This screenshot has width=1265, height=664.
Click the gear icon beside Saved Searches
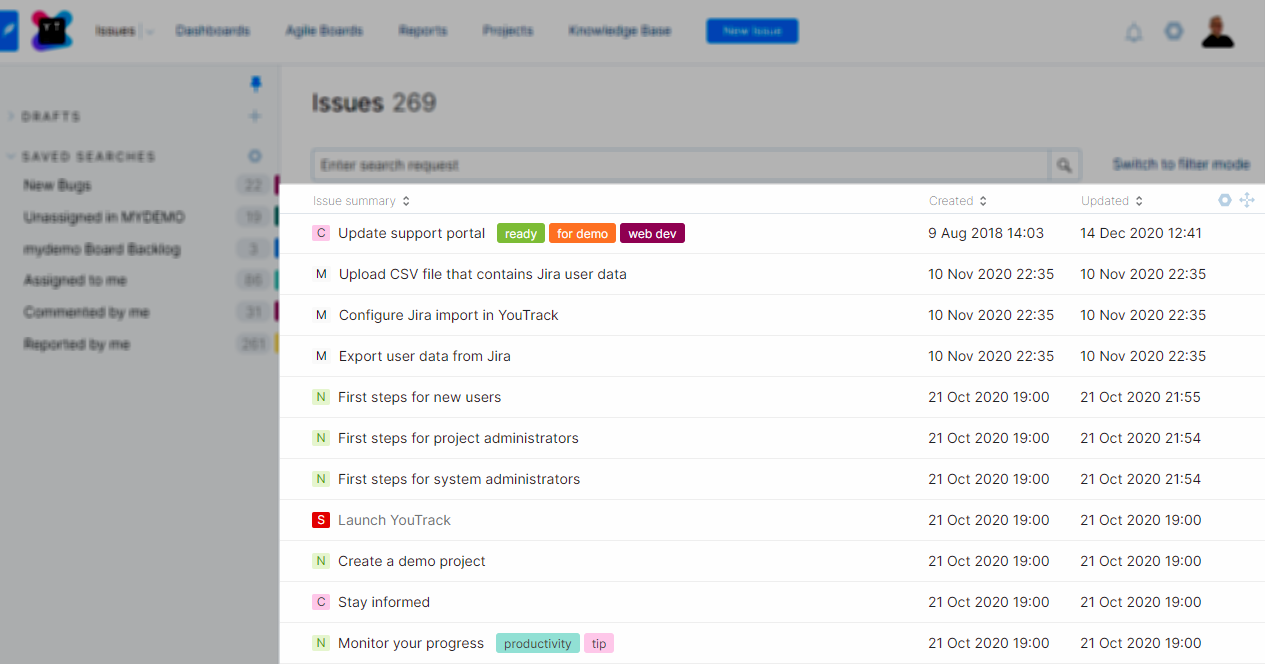point(255,156)
